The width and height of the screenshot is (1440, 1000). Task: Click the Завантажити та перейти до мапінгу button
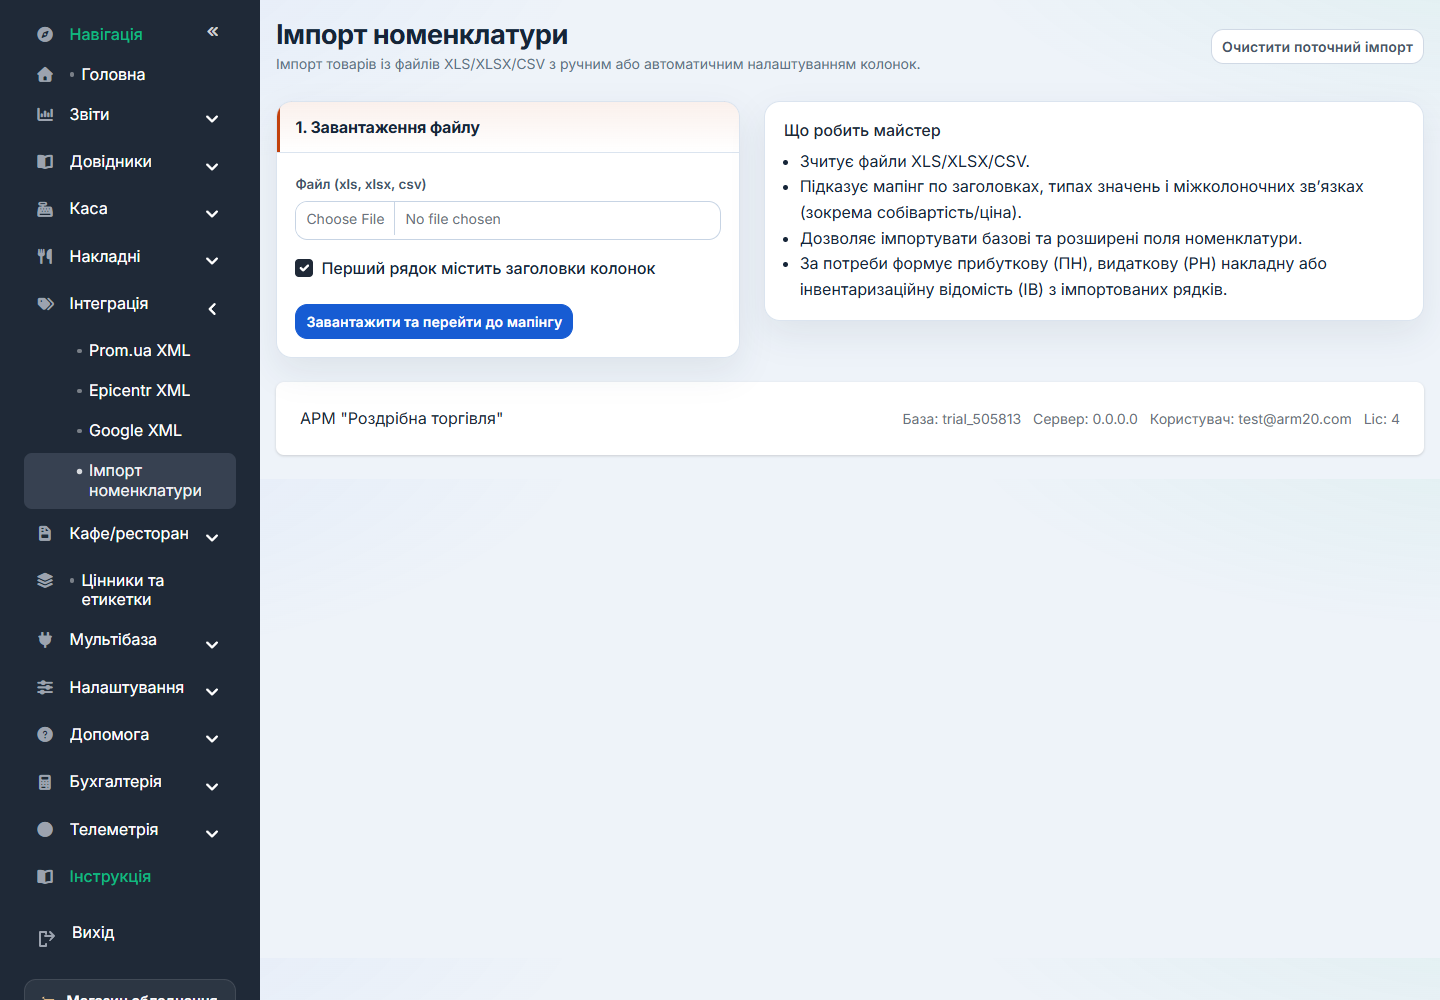(x=434, y=322)
